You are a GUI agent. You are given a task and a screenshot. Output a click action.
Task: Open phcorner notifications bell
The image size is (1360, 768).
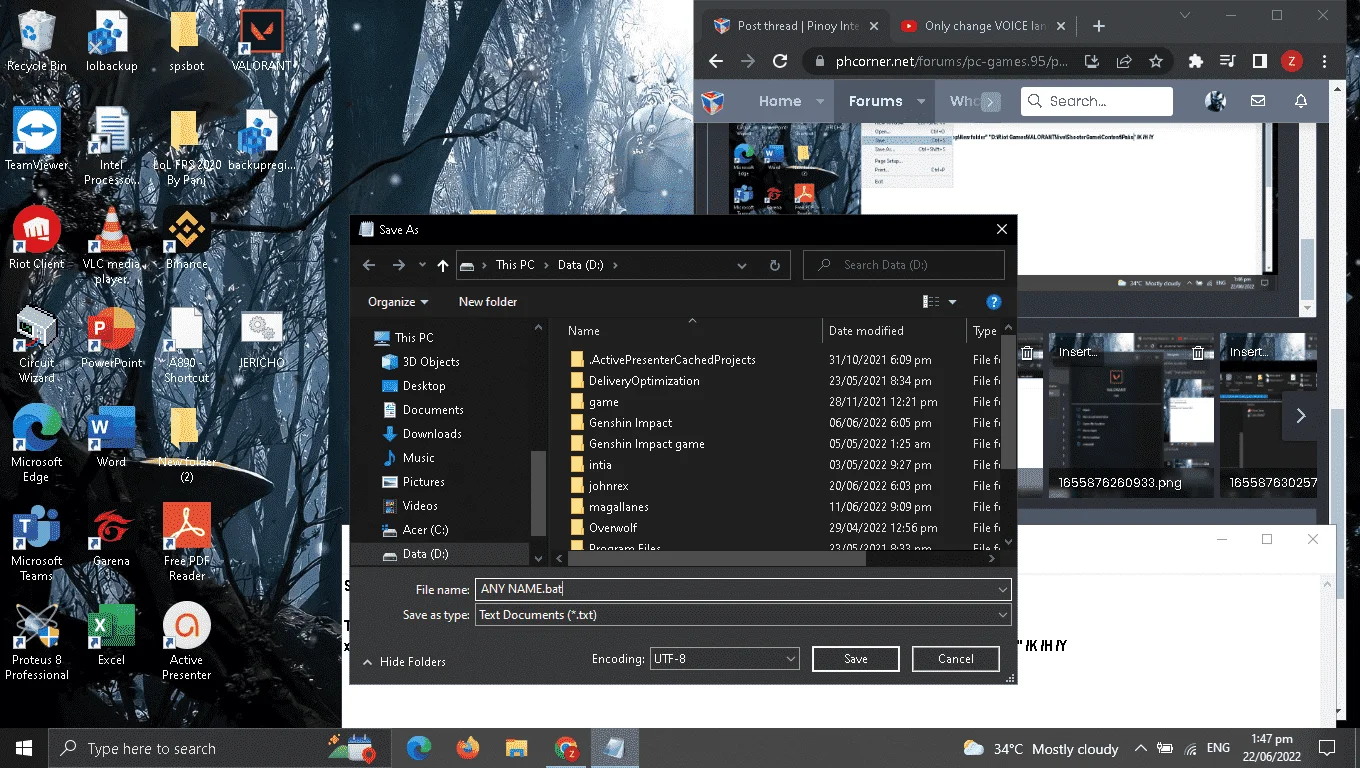tap(1301, 101)
